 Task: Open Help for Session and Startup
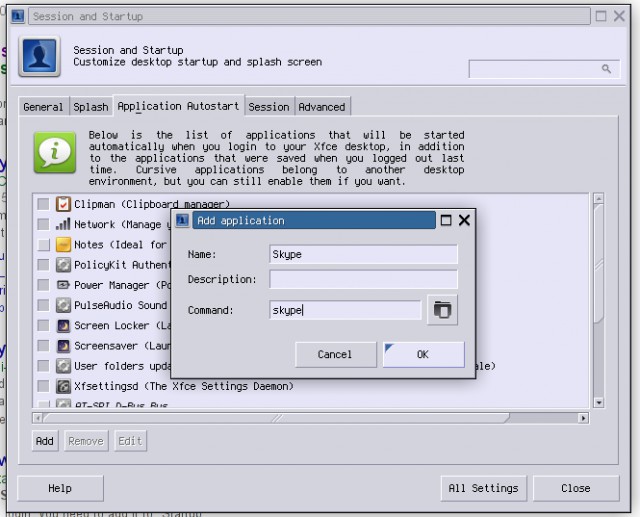tap(60, 488)
